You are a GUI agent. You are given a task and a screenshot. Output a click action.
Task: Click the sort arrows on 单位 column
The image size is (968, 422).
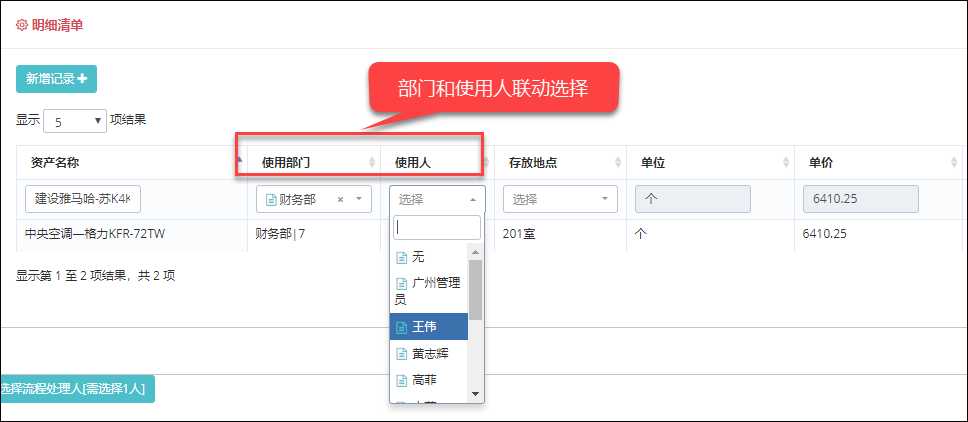(x=786, y=162)
